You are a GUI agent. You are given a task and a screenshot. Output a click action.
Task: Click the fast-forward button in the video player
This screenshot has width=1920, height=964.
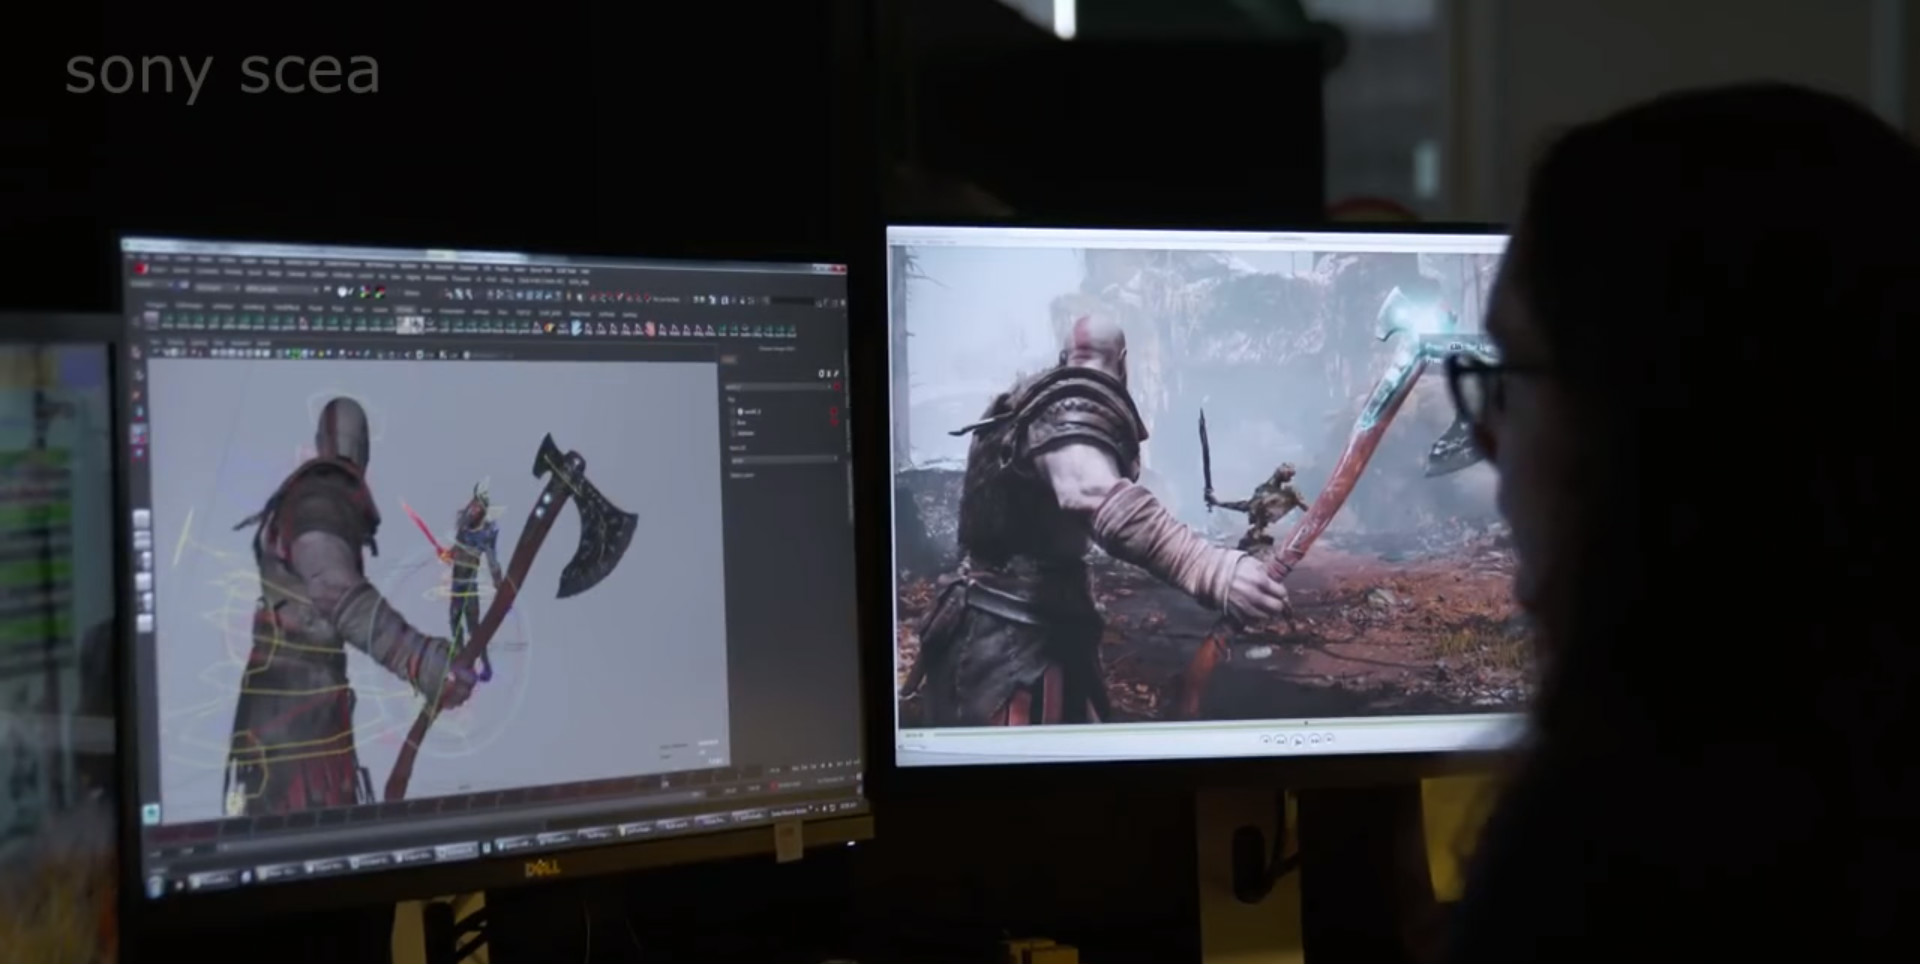click(1315, 739)
